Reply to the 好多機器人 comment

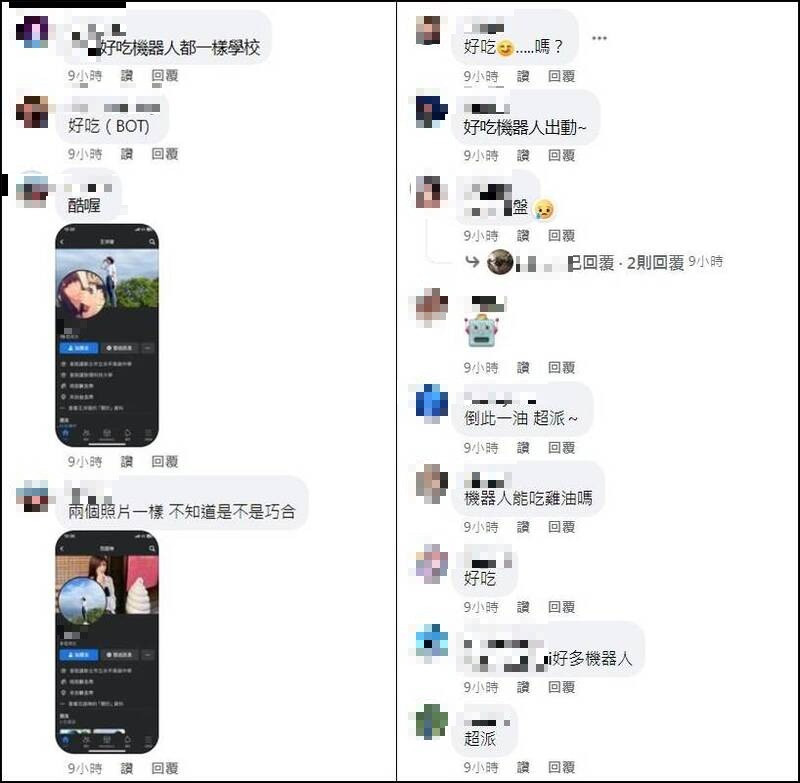561,687
